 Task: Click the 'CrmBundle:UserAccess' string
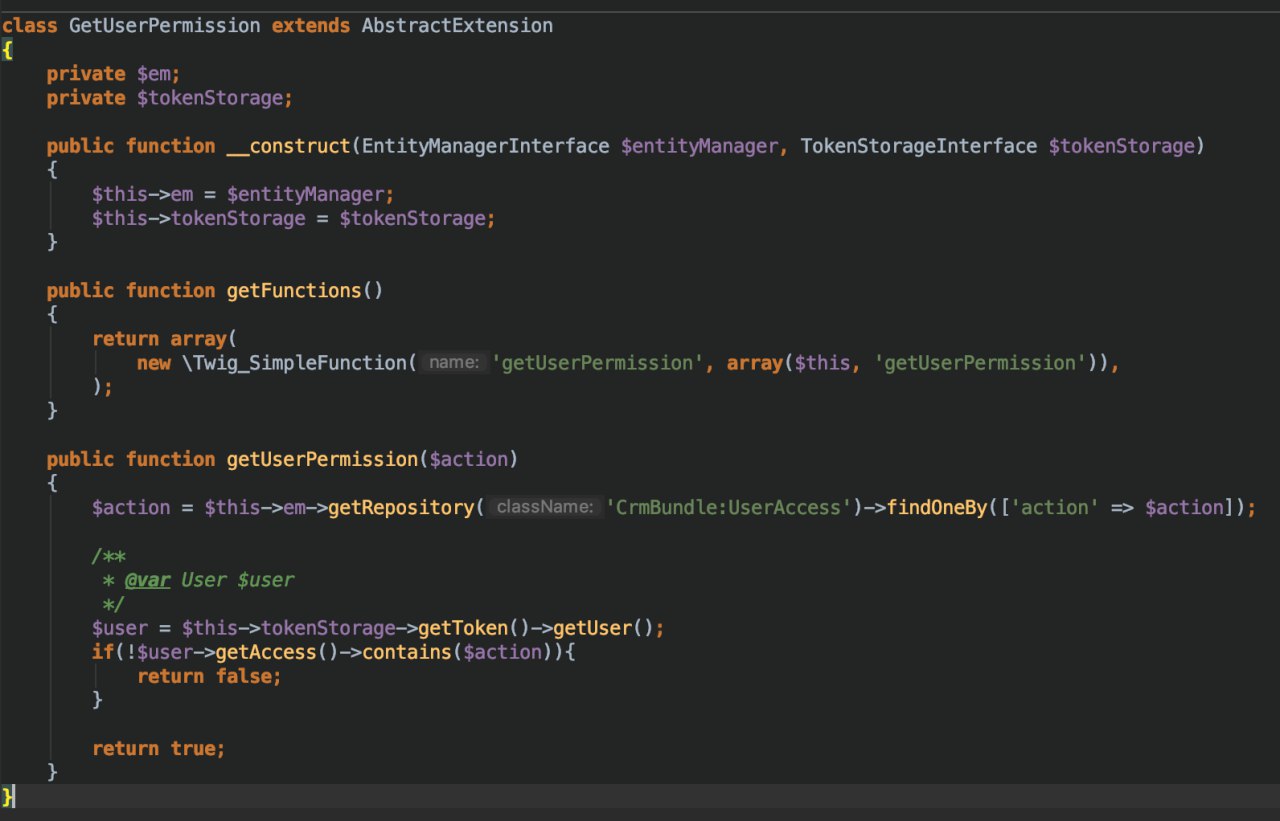click(x=728, y=507)
